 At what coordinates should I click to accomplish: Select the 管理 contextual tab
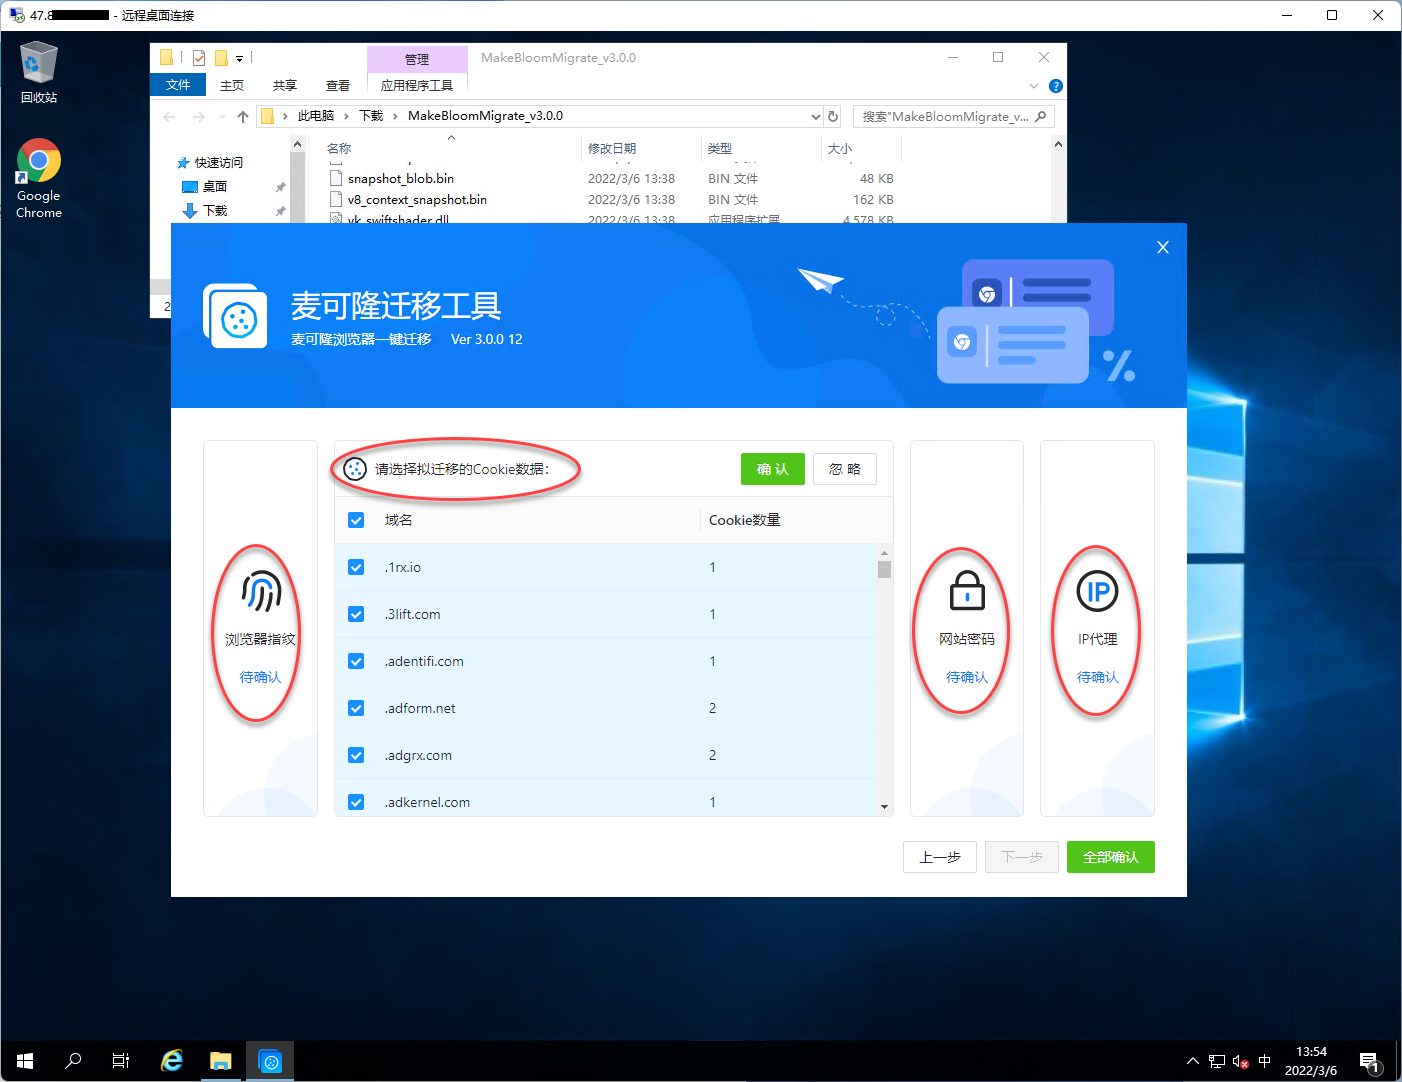(417, 59)
